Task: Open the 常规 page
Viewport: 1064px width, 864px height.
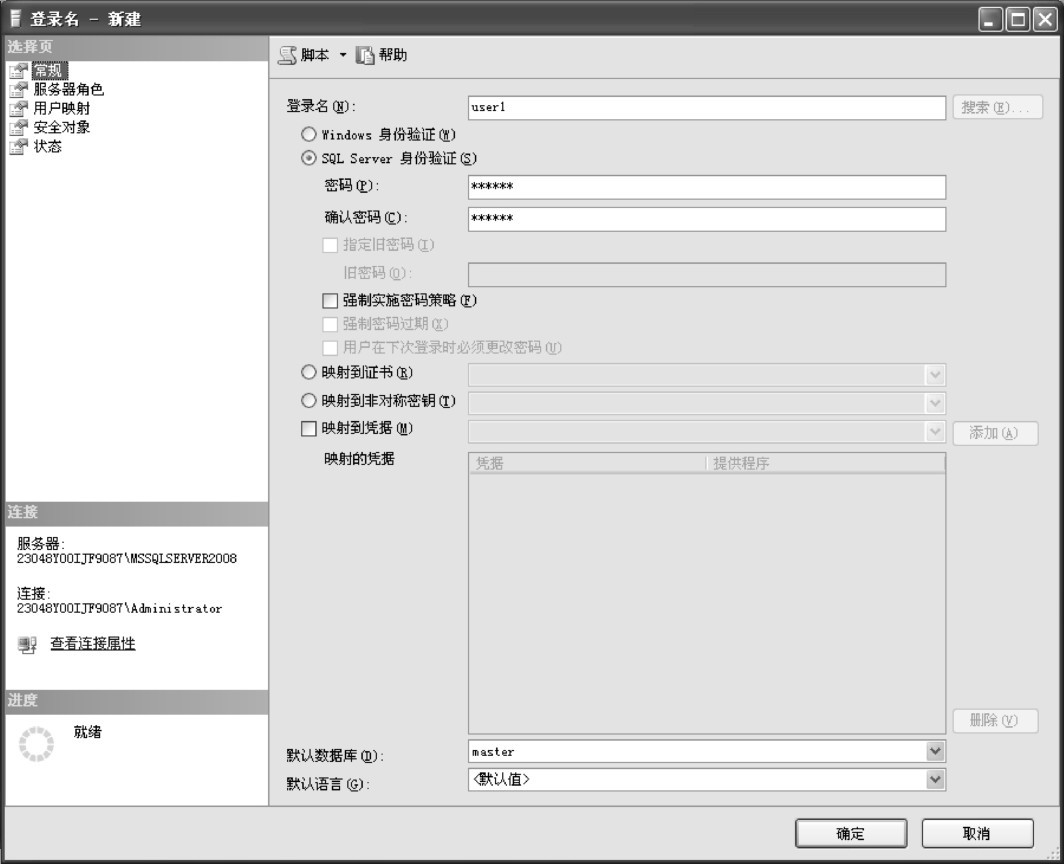Action: pos(49,71)
